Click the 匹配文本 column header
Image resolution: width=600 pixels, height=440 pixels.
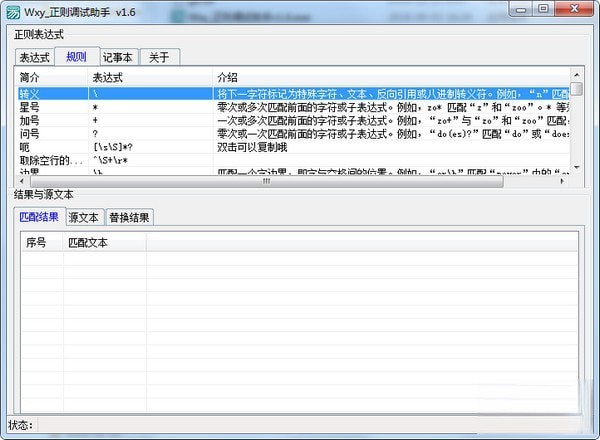[x=104, y=243]
